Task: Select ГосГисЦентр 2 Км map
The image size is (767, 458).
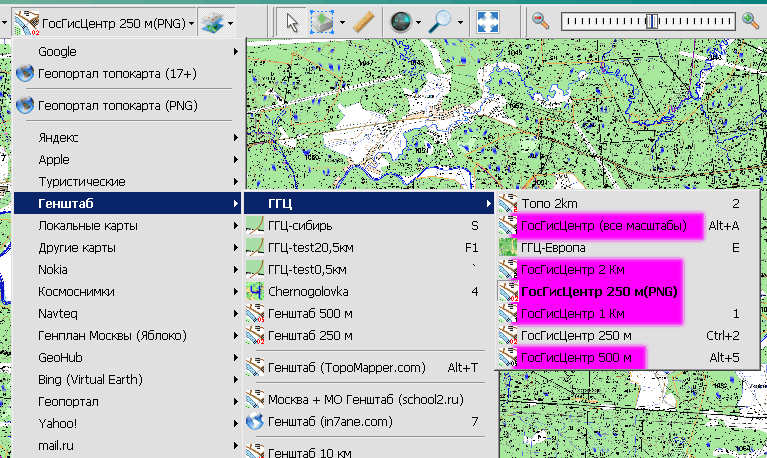Action: pyautogui.click(x=628, y=270)
